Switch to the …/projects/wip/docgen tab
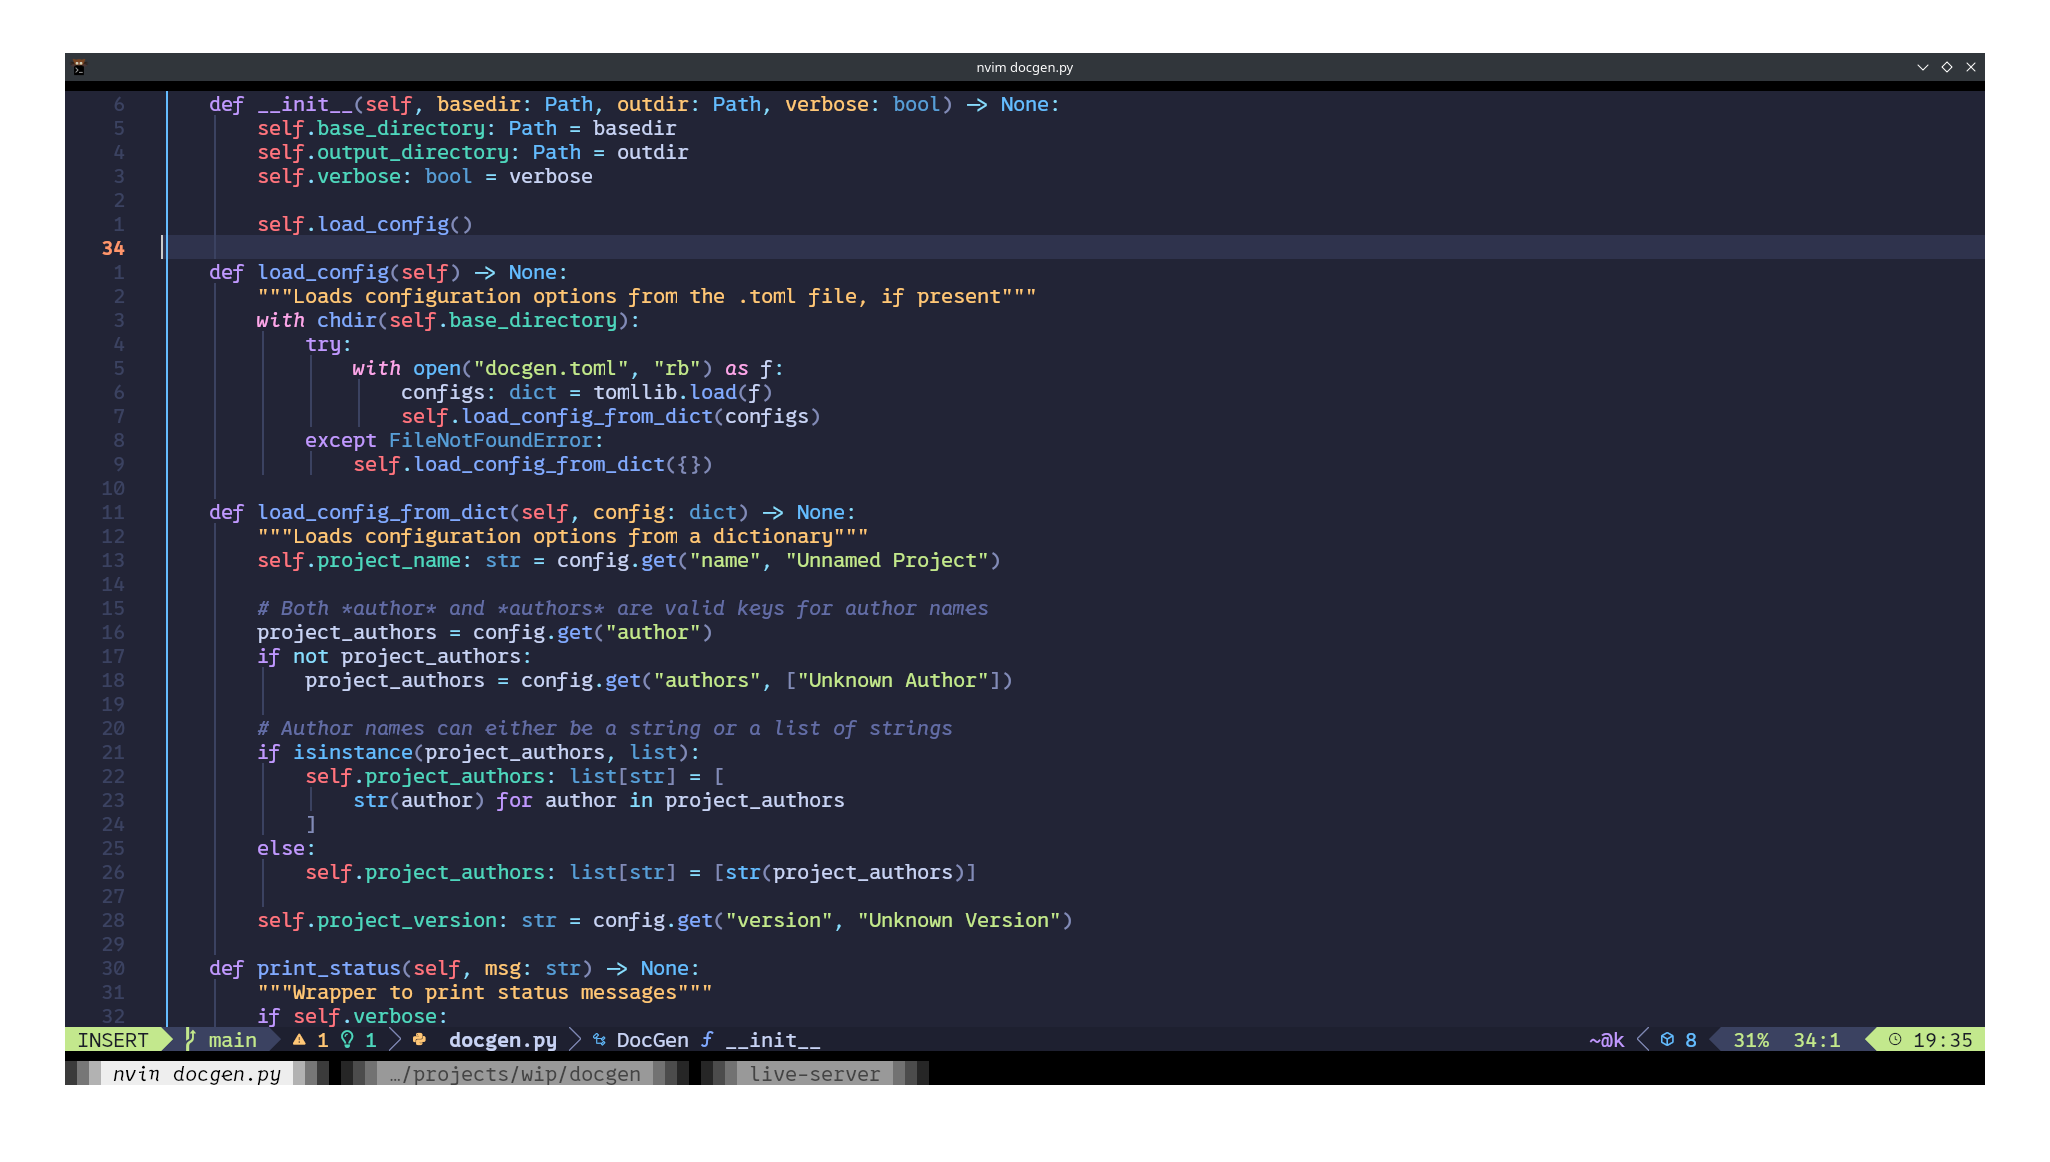The width and height of the screenshot is (2050, 1162). point(514,1074)
